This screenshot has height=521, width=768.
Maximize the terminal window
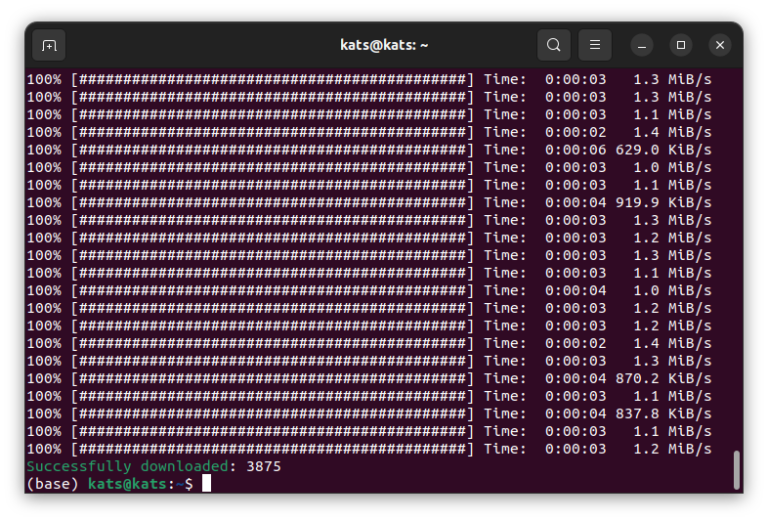[681, 45]
